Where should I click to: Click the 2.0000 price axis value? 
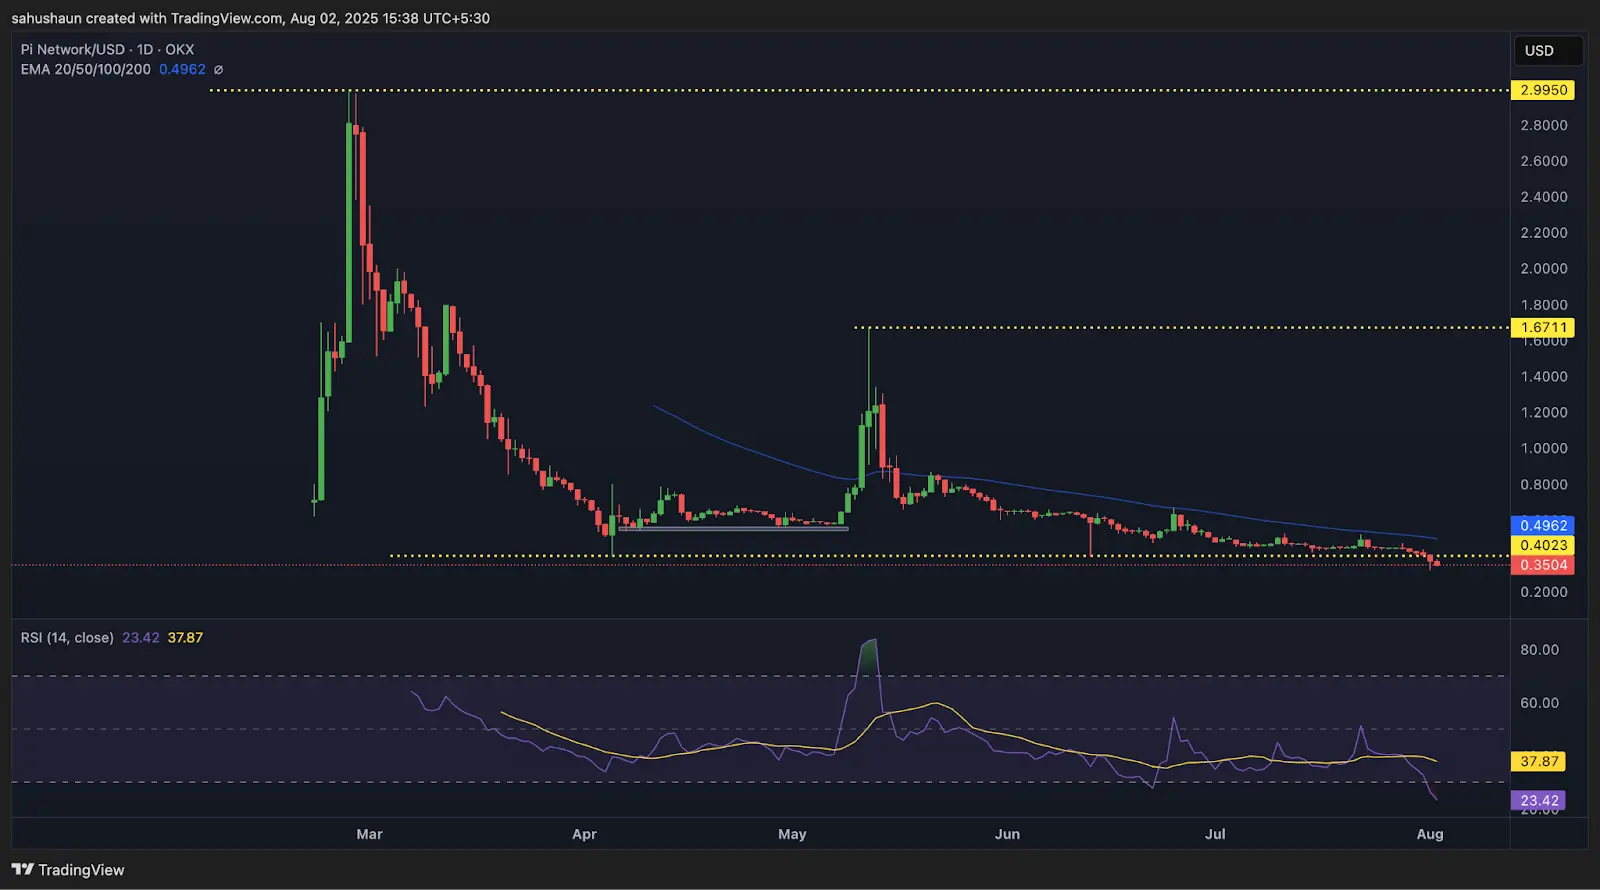tap(1544, 268)
